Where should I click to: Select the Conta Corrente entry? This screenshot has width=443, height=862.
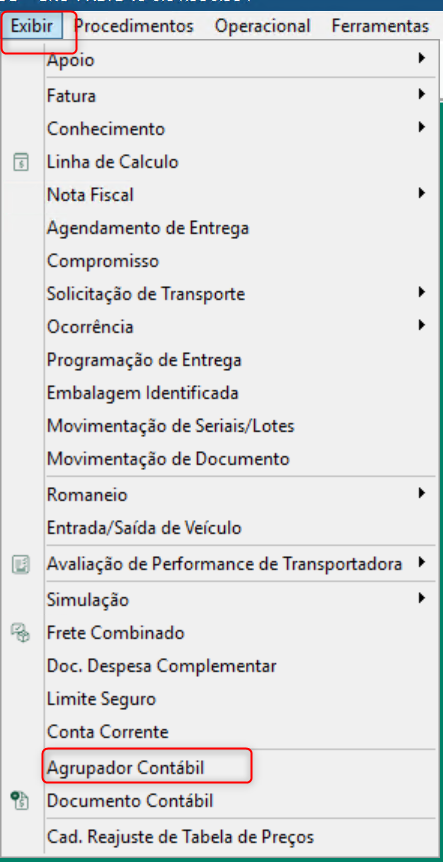click(x=108, y=732)
